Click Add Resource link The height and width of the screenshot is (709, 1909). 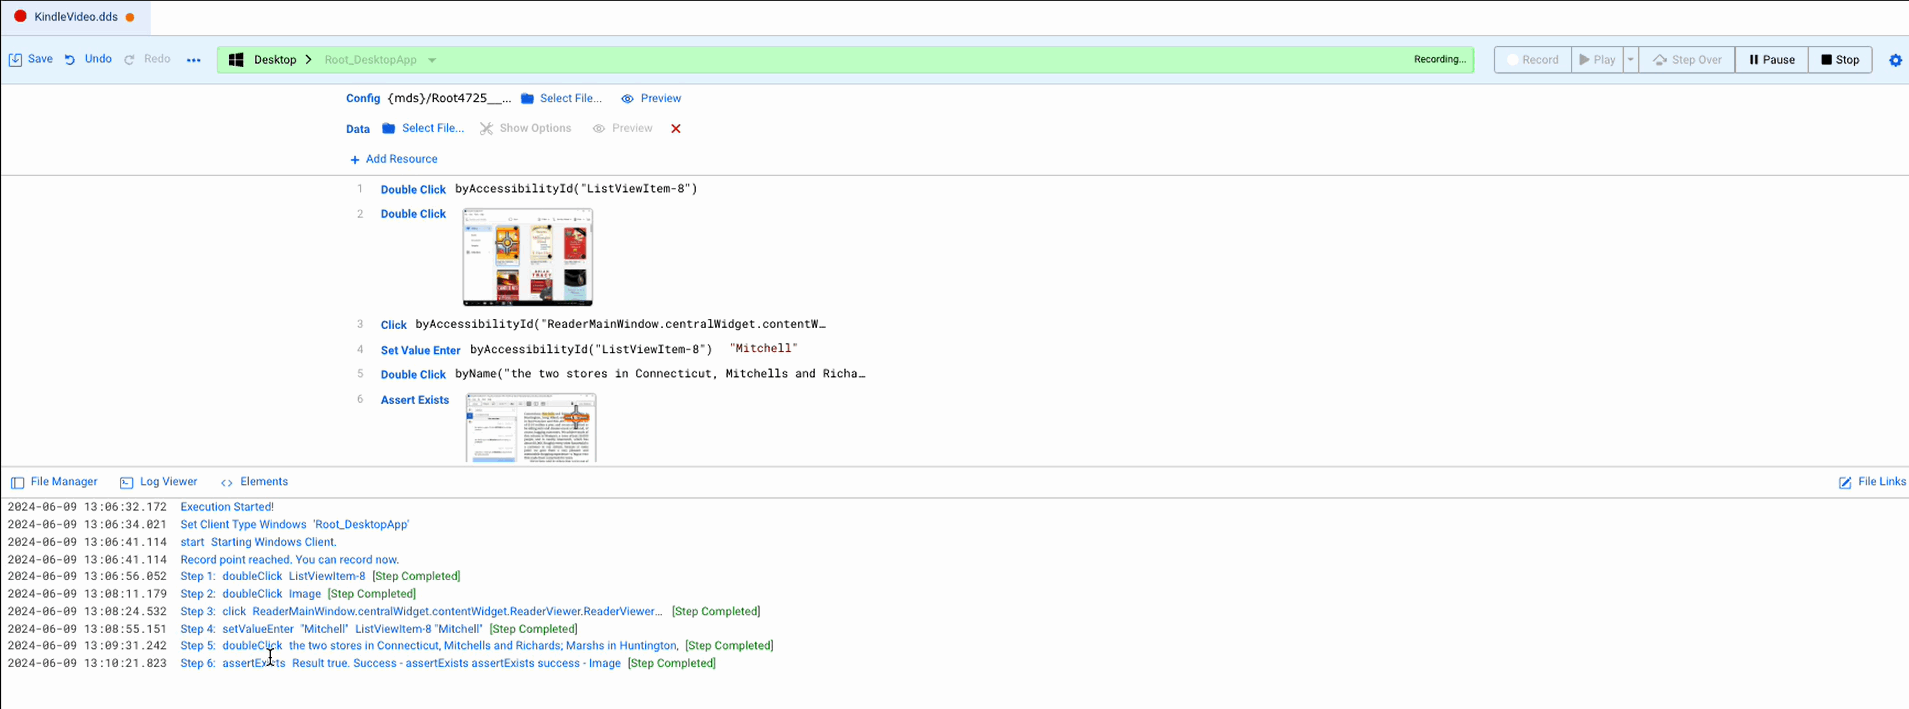[x=393, y=159]
